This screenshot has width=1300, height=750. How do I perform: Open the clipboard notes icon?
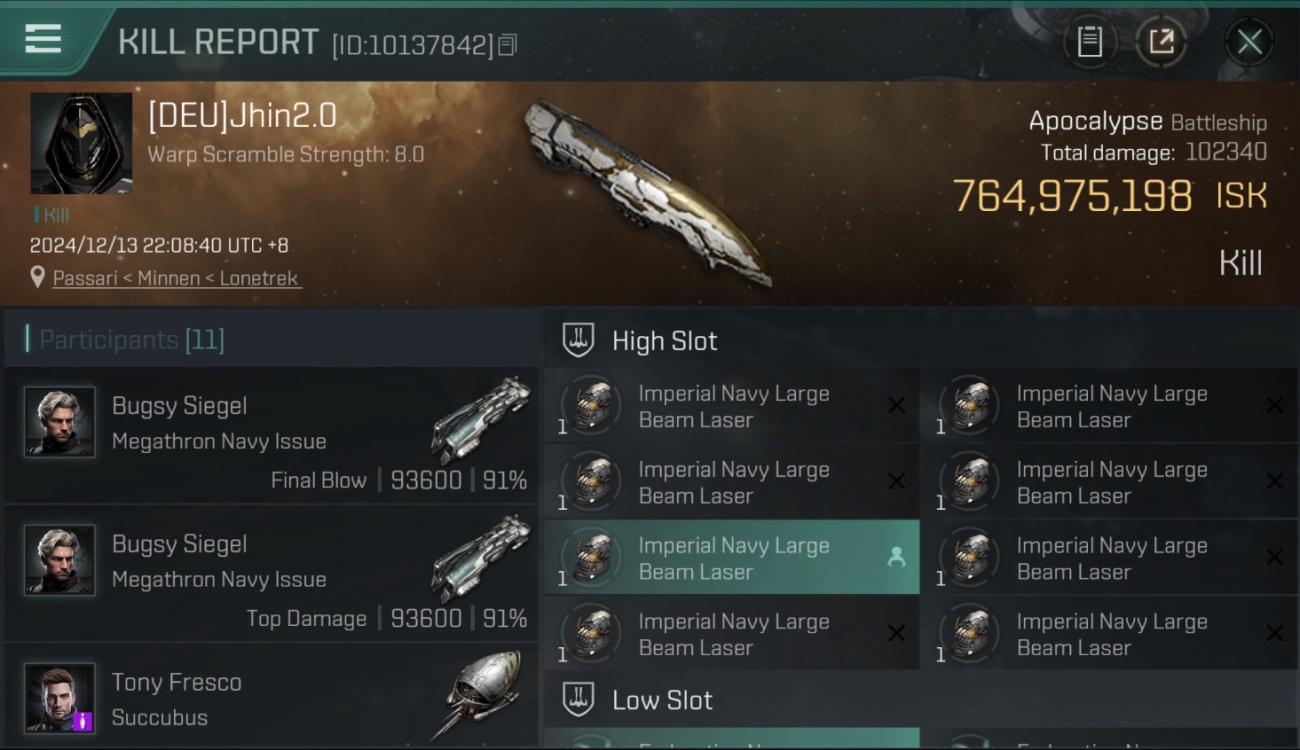(x=1089, y=42)
